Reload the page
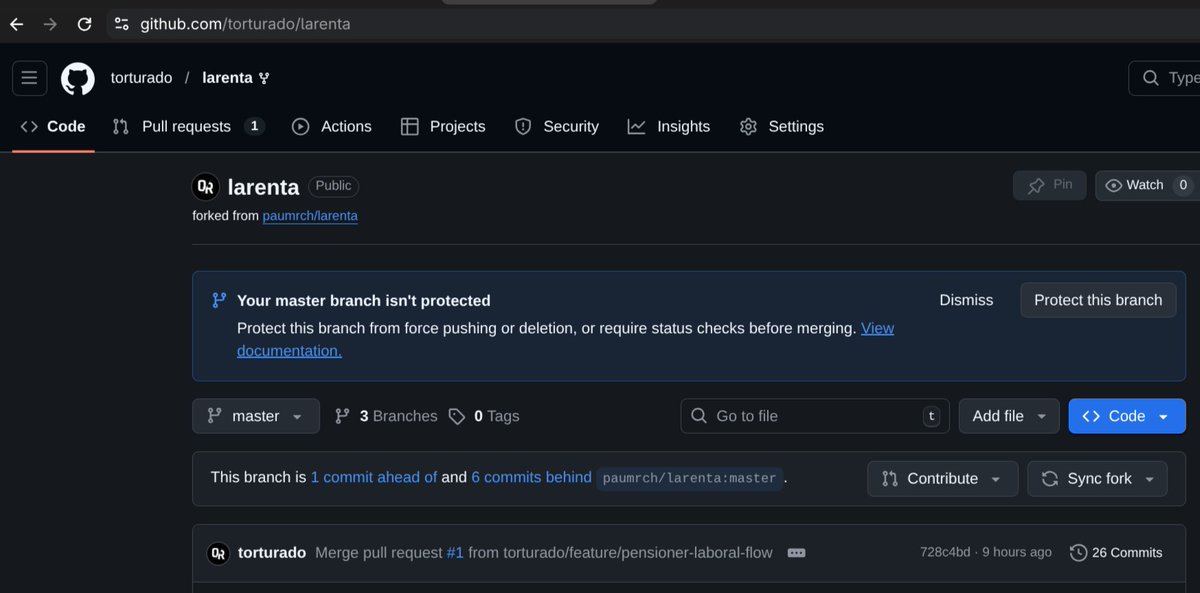The width and height of the screenshot is (1200, 593). [85, 23]
